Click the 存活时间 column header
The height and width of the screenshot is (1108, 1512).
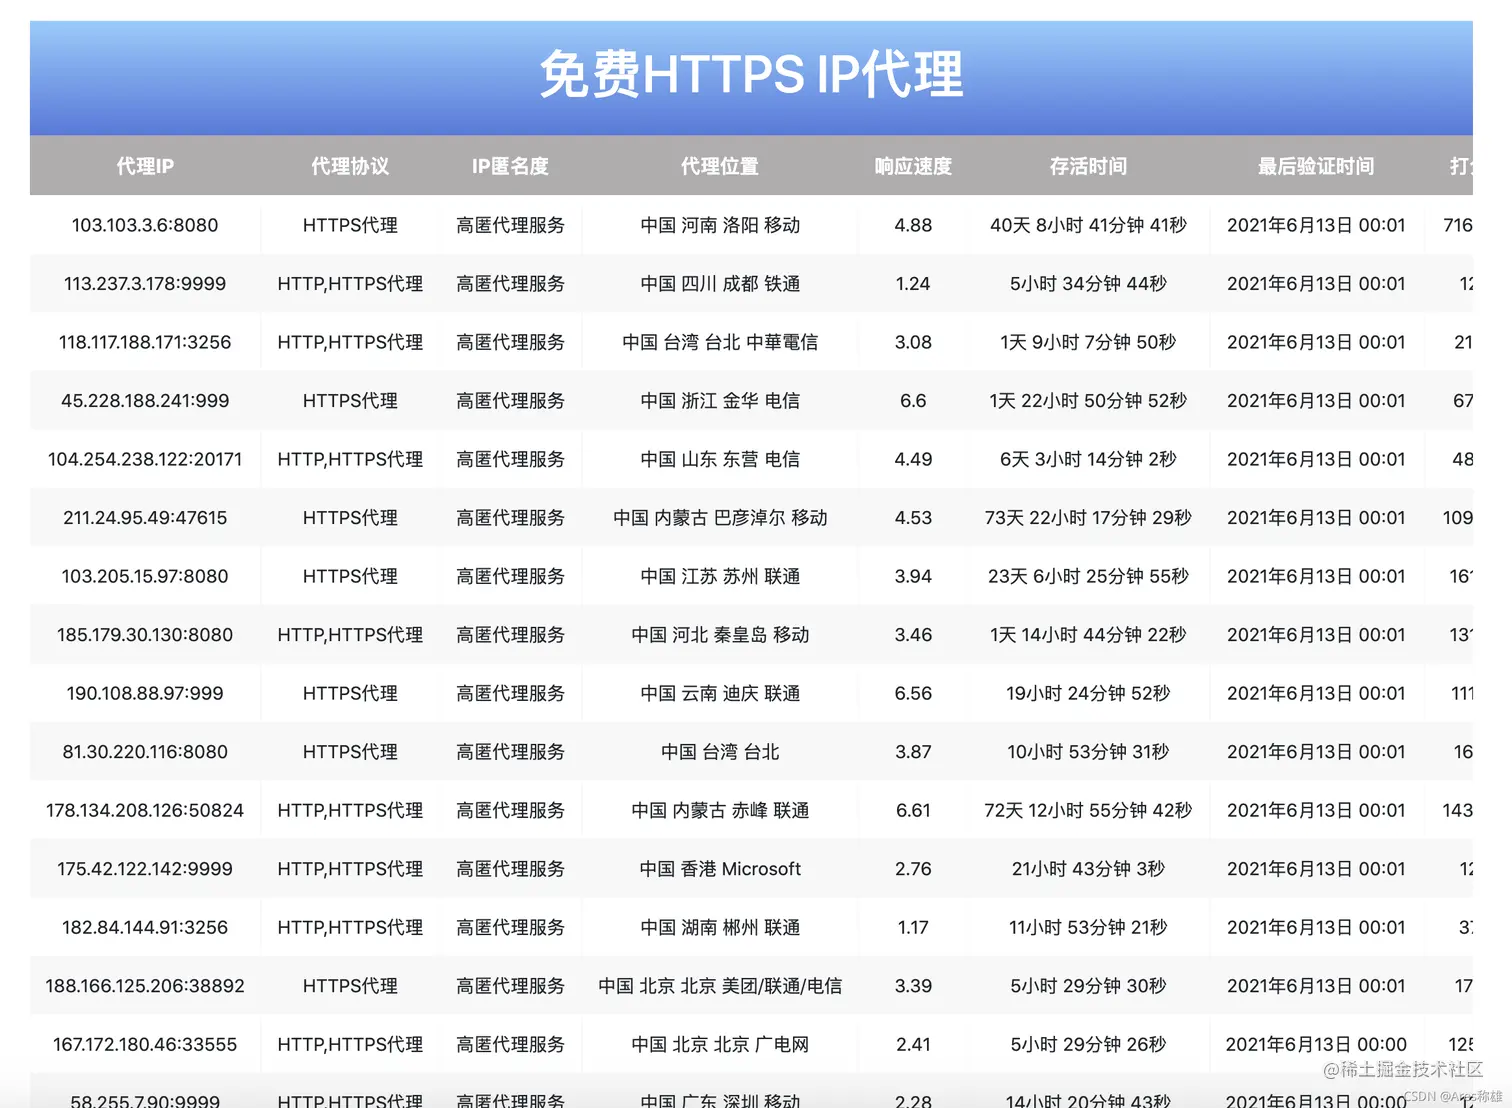click(x=1087, y=166)
